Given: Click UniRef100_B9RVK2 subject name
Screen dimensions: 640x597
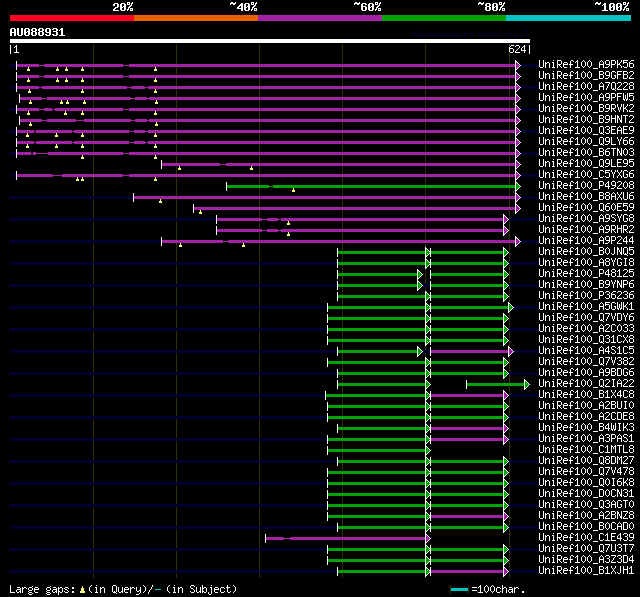Looking at the screenshot, I should click(x=586, y=109).
